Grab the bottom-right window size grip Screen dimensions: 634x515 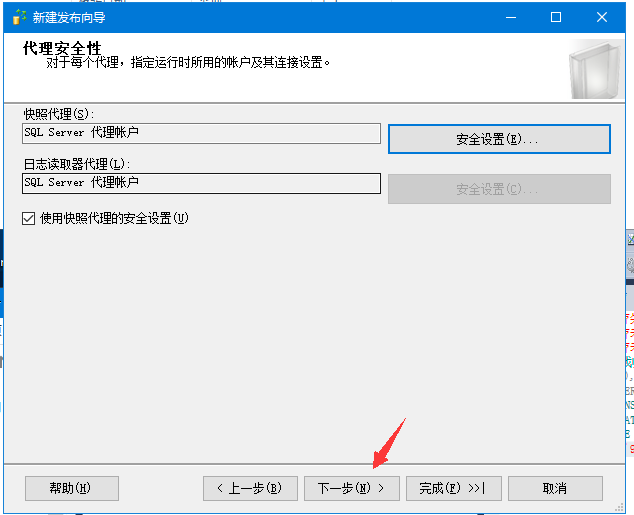619,508
